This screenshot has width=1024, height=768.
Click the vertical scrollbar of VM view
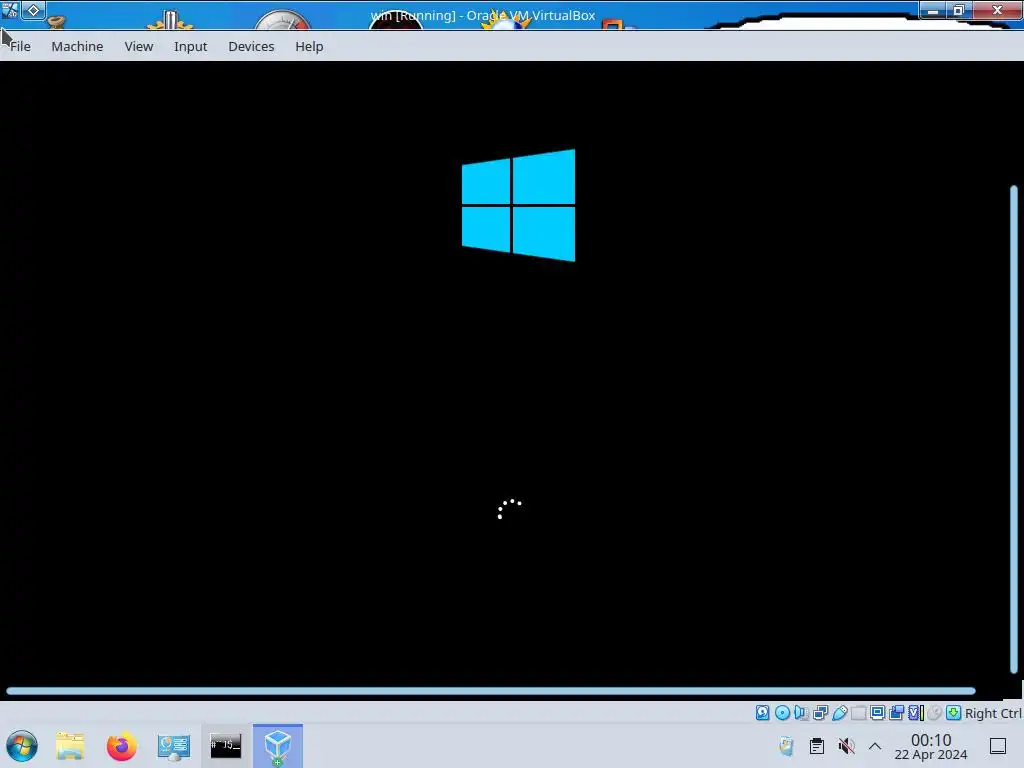(x=1014, y=430)
